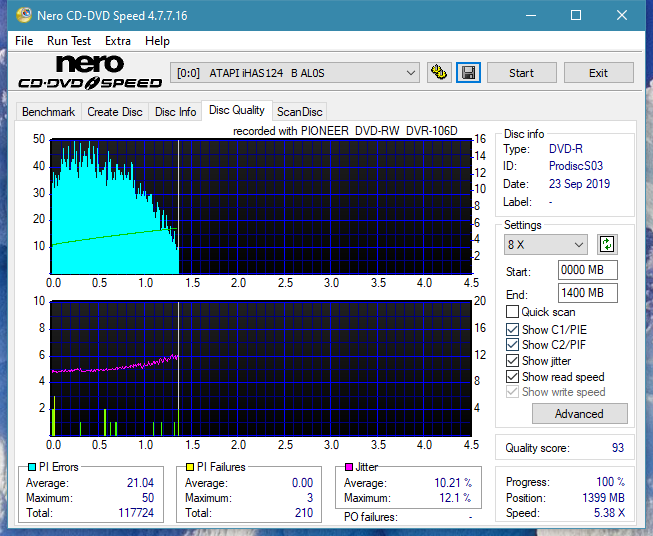The image size is (653, 536).
Task: Click the disc ID ProdiscS03 text
Action: [x=576, y=166]
